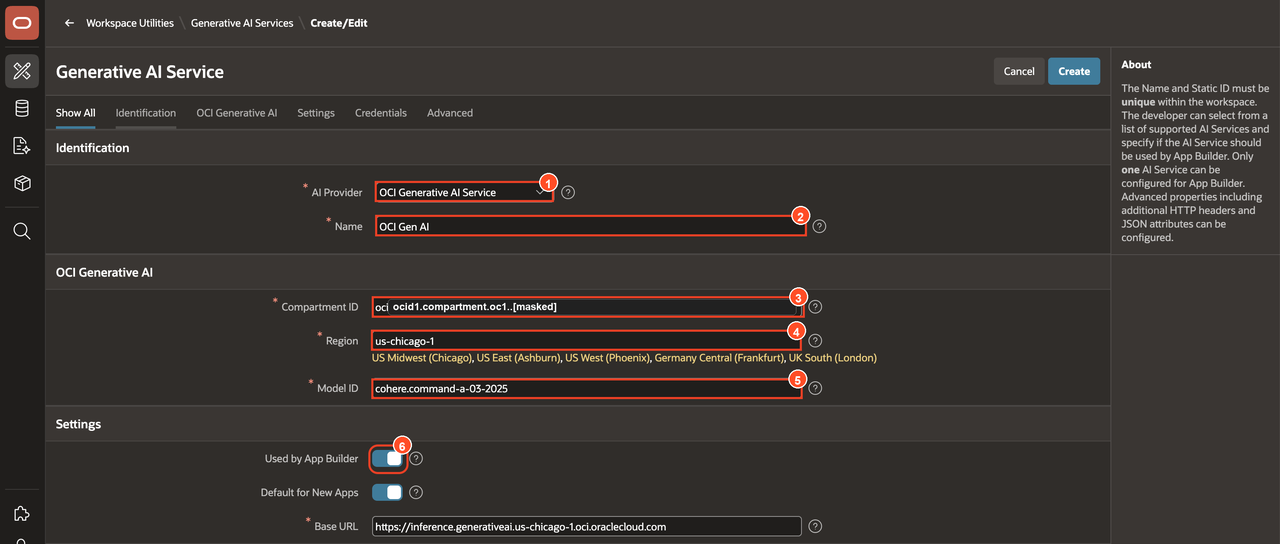
Task: Open the Oracle APEX home logo
Action: pos(22,22)
